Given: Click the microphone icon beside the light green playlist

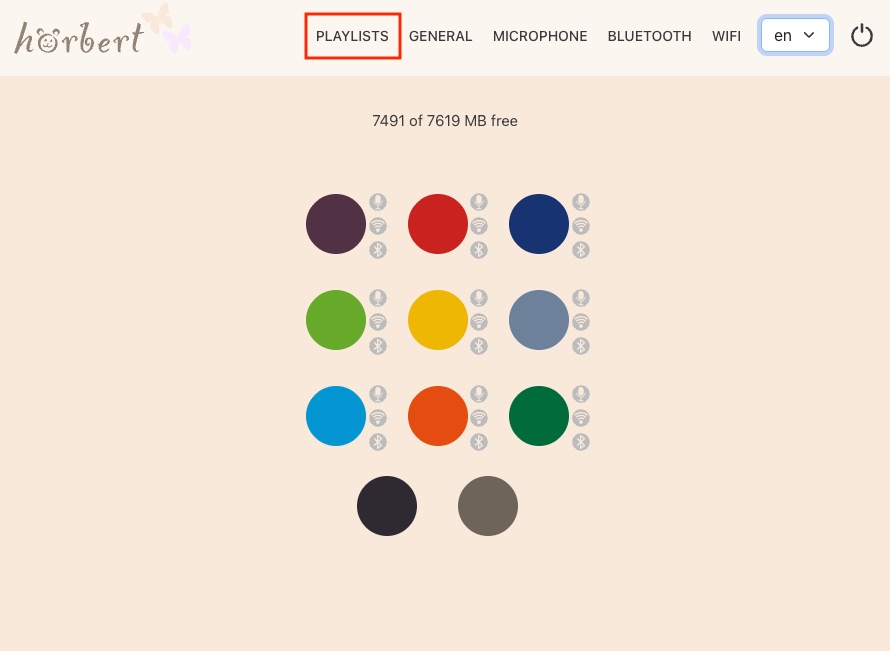Looking at the screenshot, I should tap(378, 298).
